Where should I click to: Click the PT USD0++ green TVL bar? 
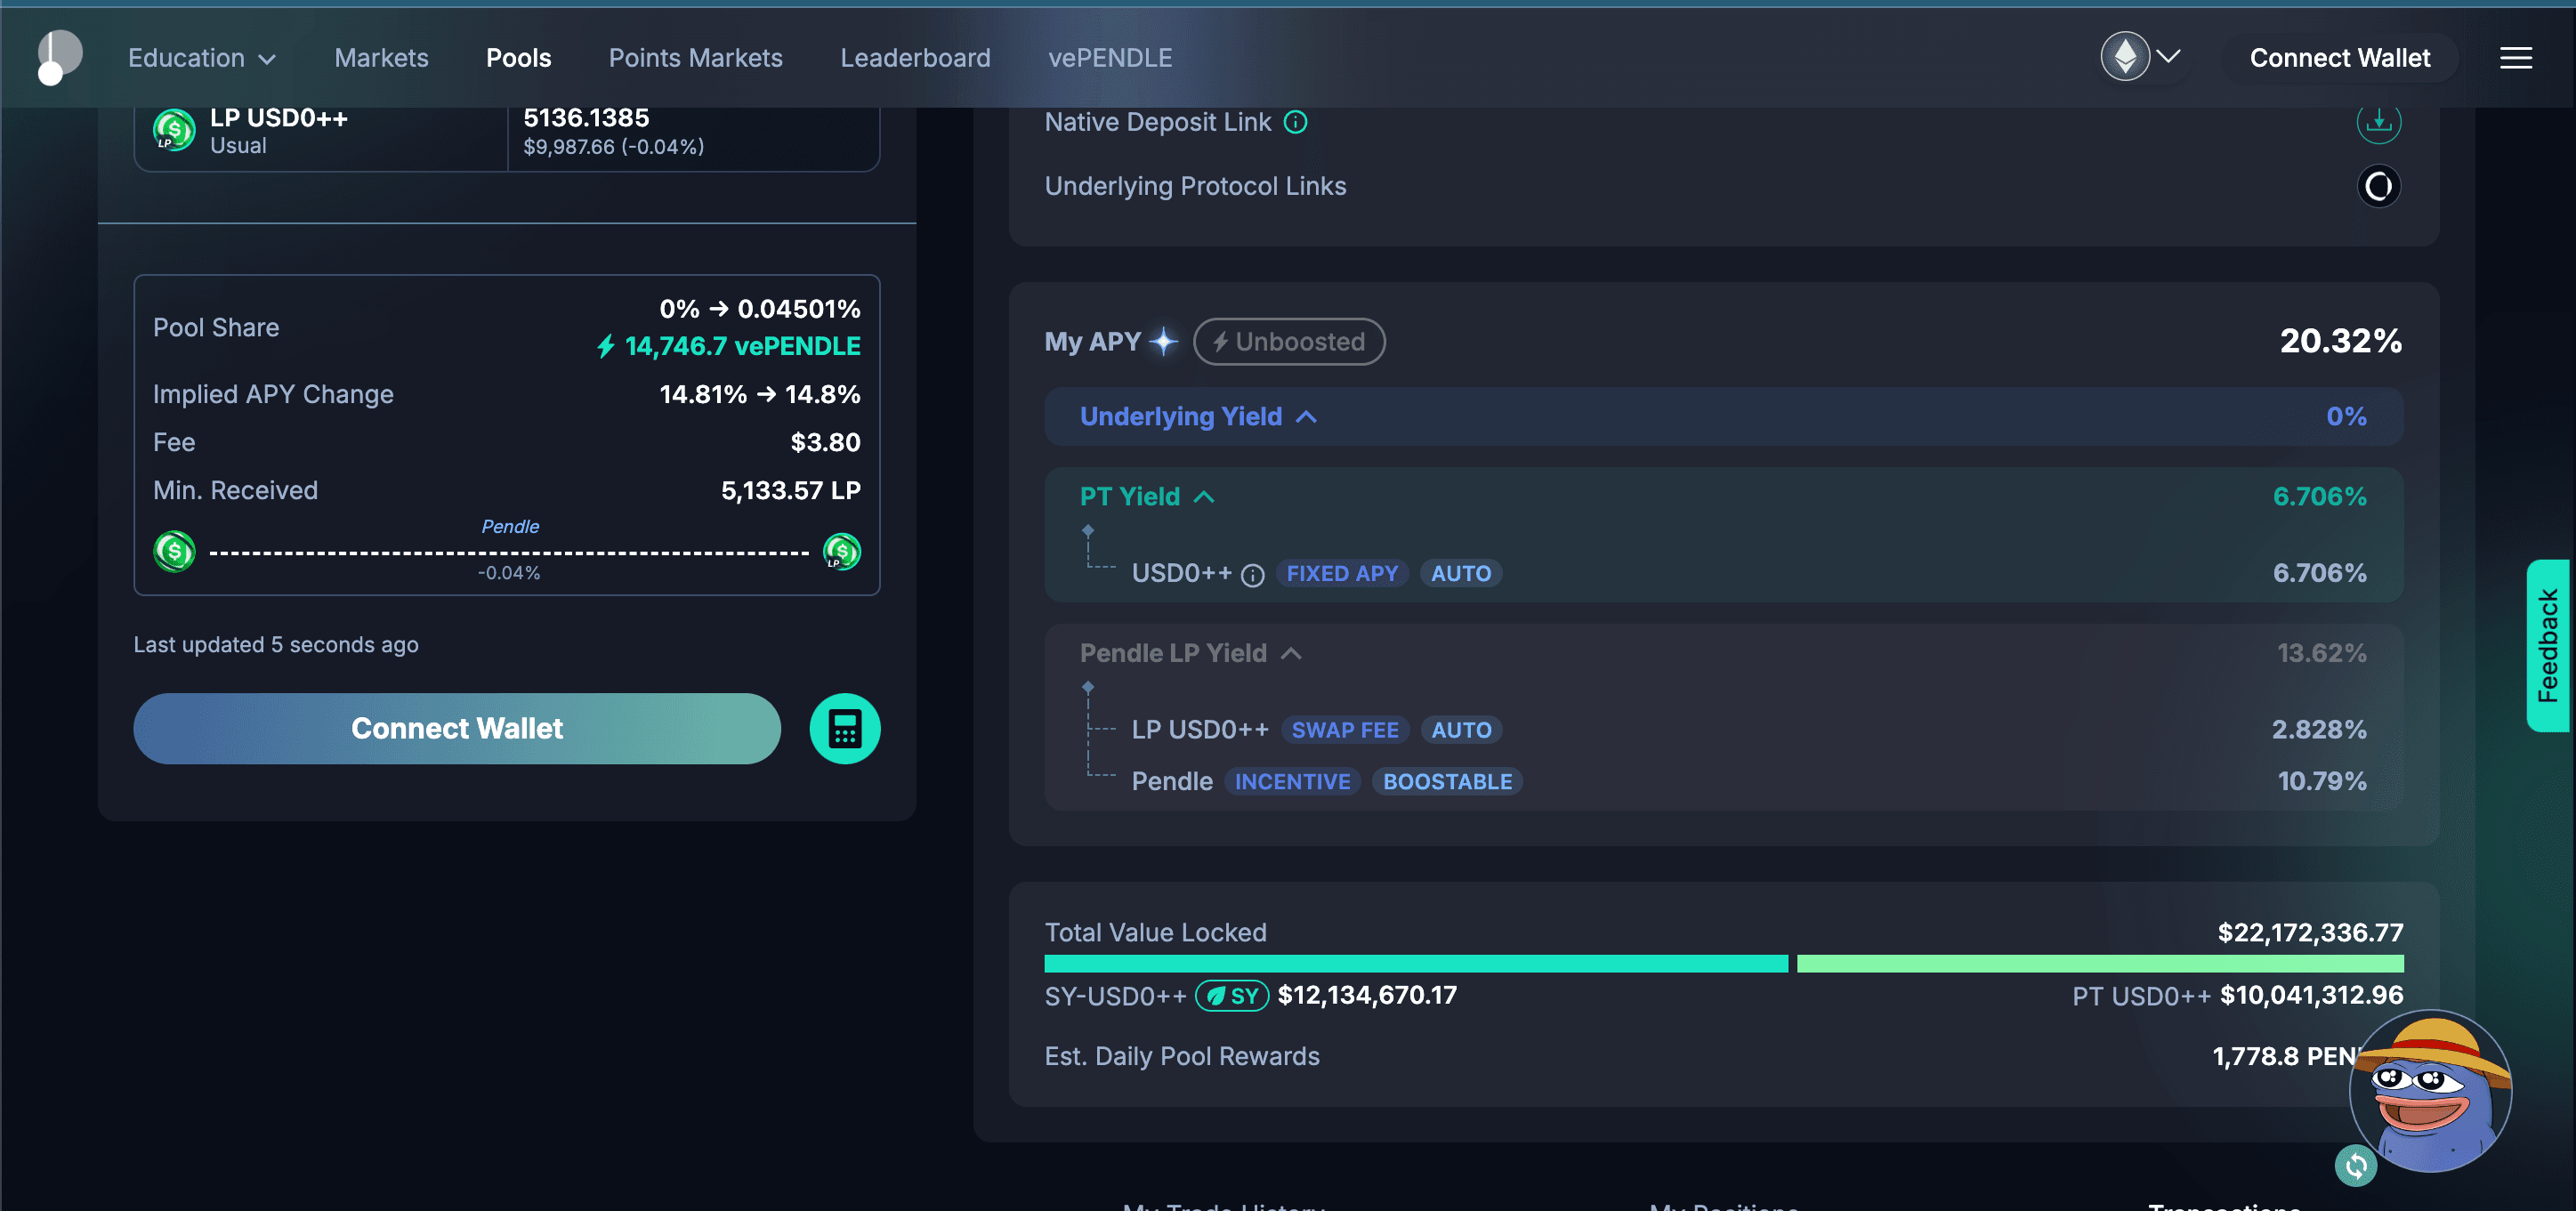click(x=2100, y=964)
